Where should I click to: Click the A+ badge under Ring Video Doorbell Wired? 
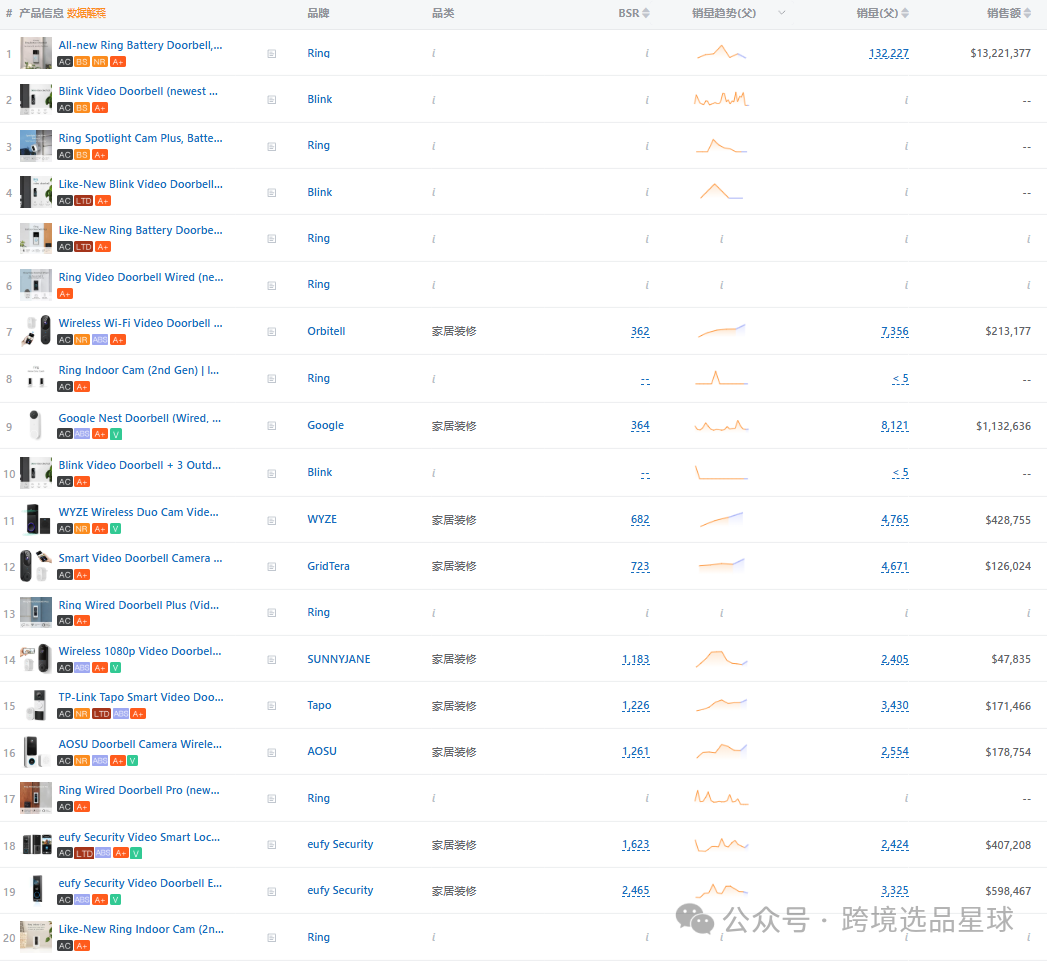[x=65, y=294]
